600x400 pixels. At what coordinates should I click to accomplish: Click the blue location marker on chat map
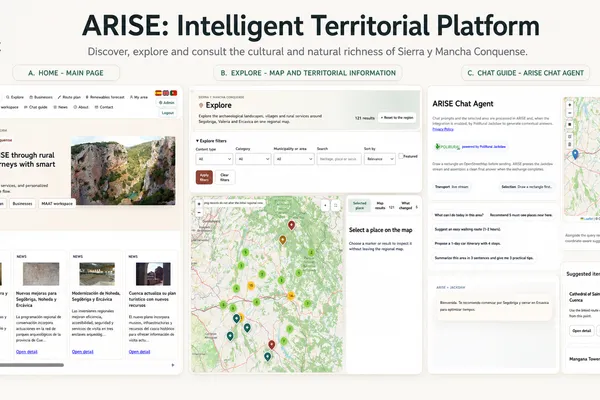tap(575, 154)
